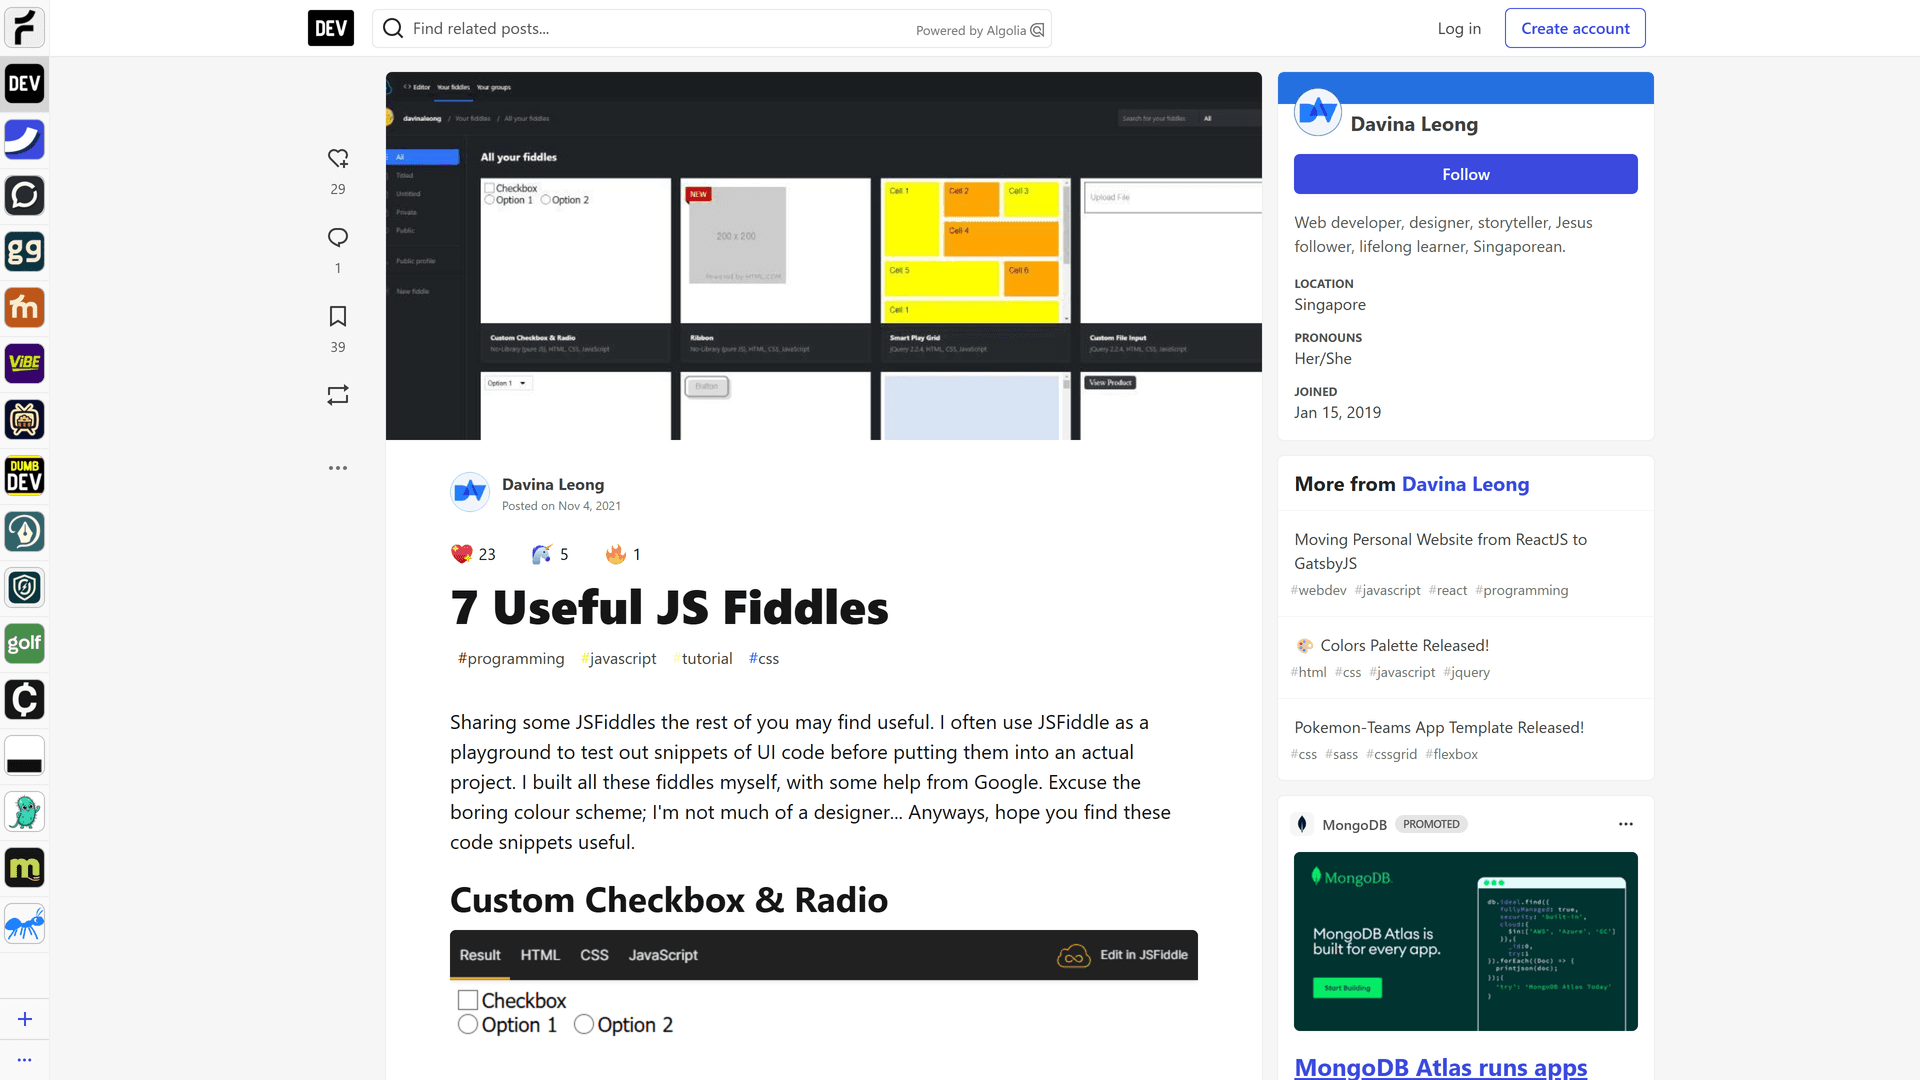This screenshot has width=1920, height=1080.
Task: Switch to the CSS tab in the fiddle
Action: click(x=594, y=955)
